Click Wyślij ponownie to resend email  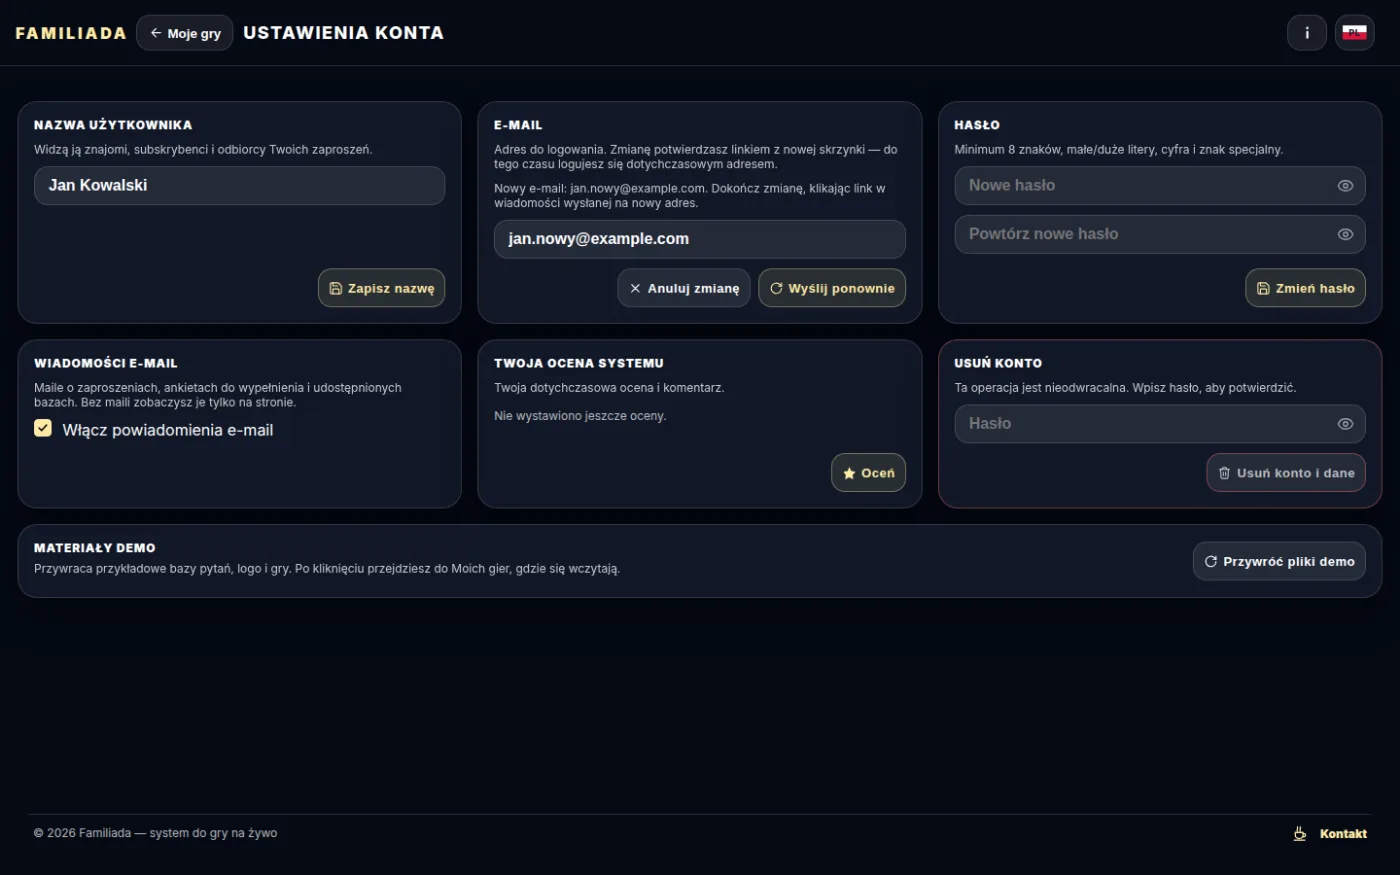point(832,288)
